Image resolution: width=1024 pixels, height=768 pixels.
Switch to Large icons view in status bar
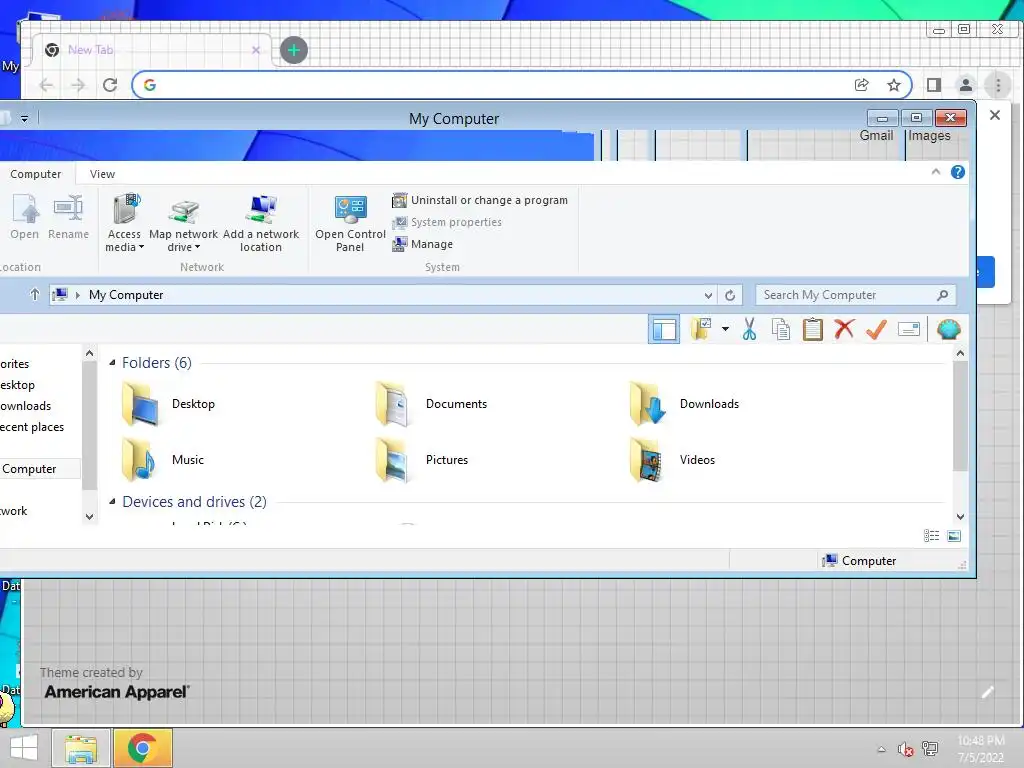(954, 536)
